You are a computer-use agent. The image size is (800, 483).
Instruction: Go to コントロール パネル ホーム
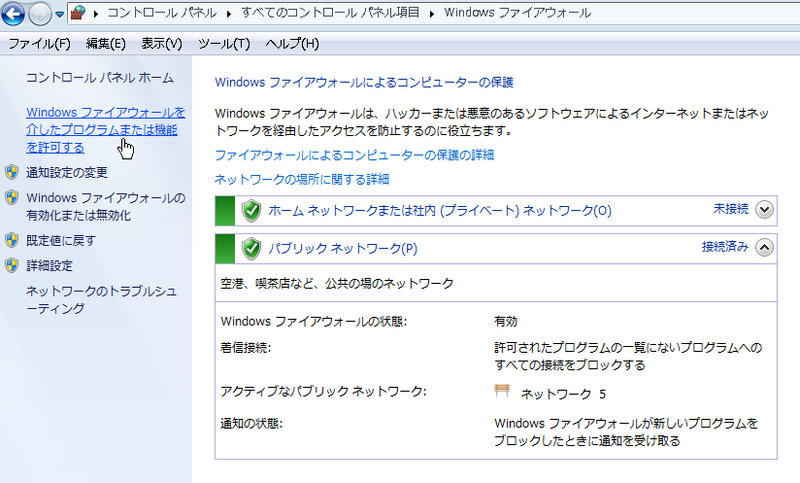pyautogui.click(x=100, y=78)
